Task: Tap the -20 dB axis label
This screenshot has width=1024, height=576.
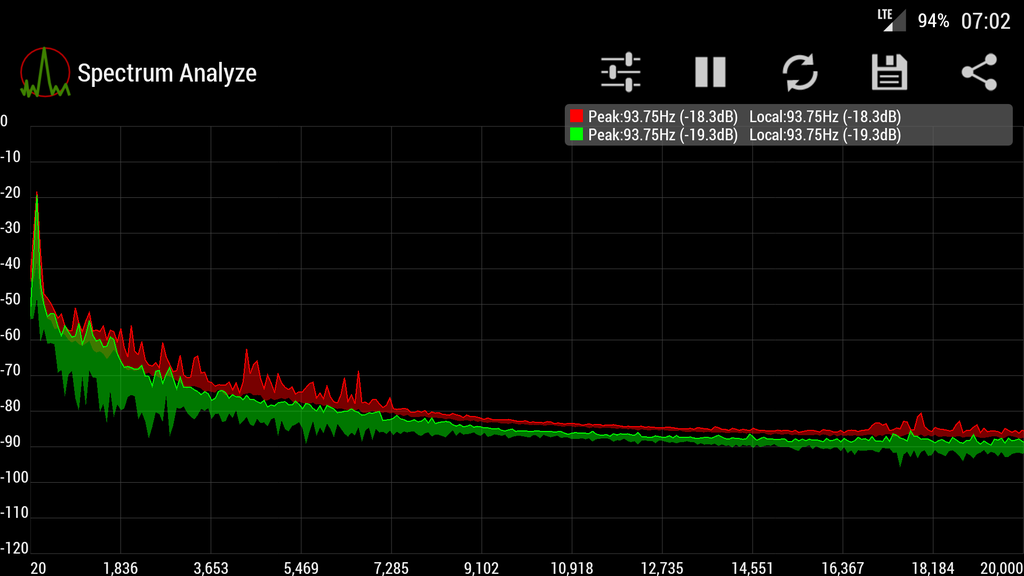Action: (10, 193)
